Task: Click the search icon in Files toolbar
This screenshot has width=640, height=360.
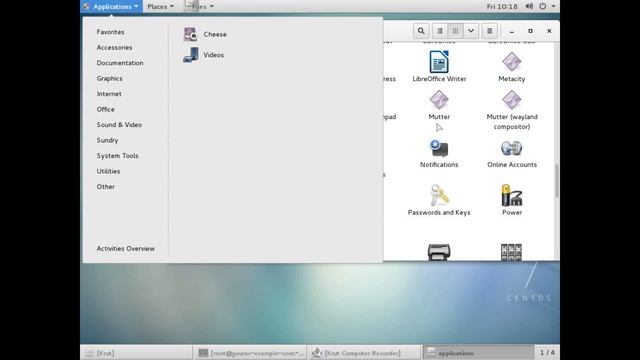Action: (x=421, y=31)
